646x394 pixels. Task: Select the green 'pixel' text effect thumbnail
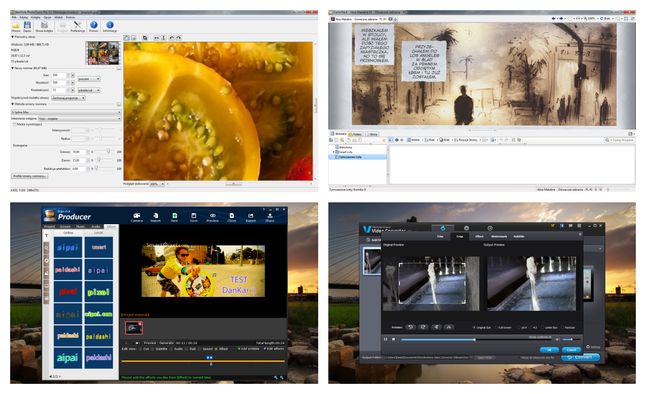click(x=99, y=292)
